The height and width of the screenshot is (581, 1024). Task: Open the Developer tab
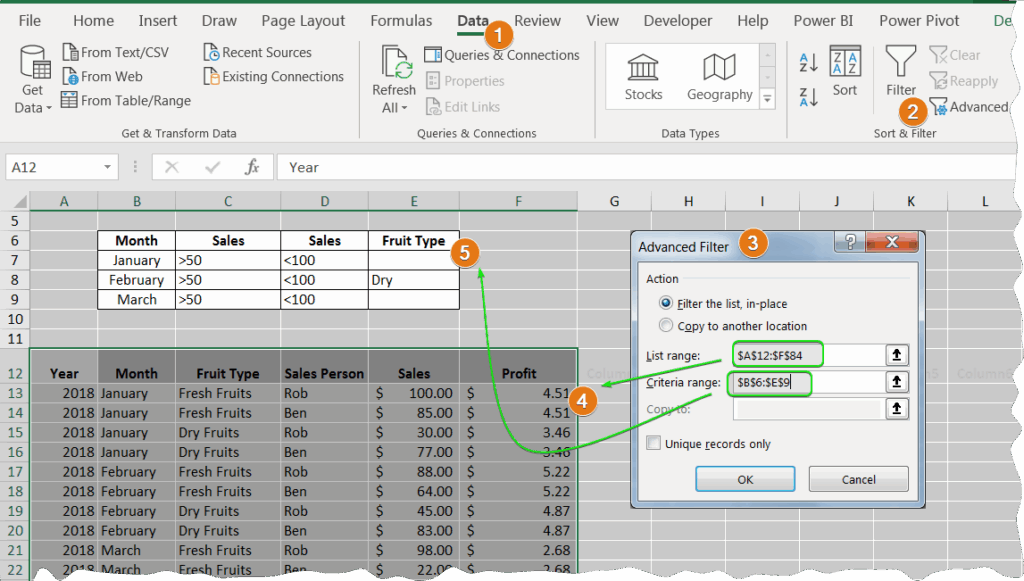coord(678,21)
